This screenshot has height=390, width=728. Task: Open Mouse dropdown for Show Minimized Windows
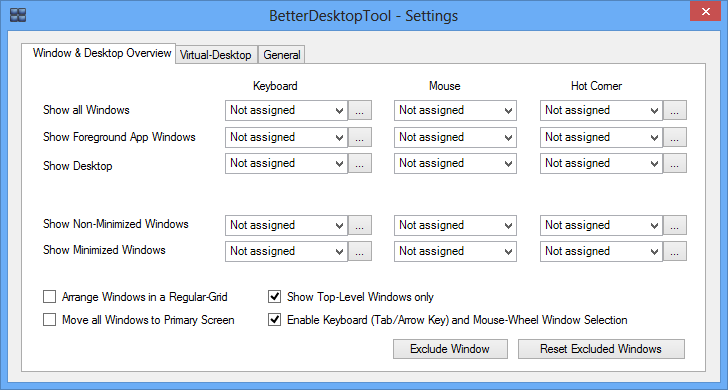(455, 251)
